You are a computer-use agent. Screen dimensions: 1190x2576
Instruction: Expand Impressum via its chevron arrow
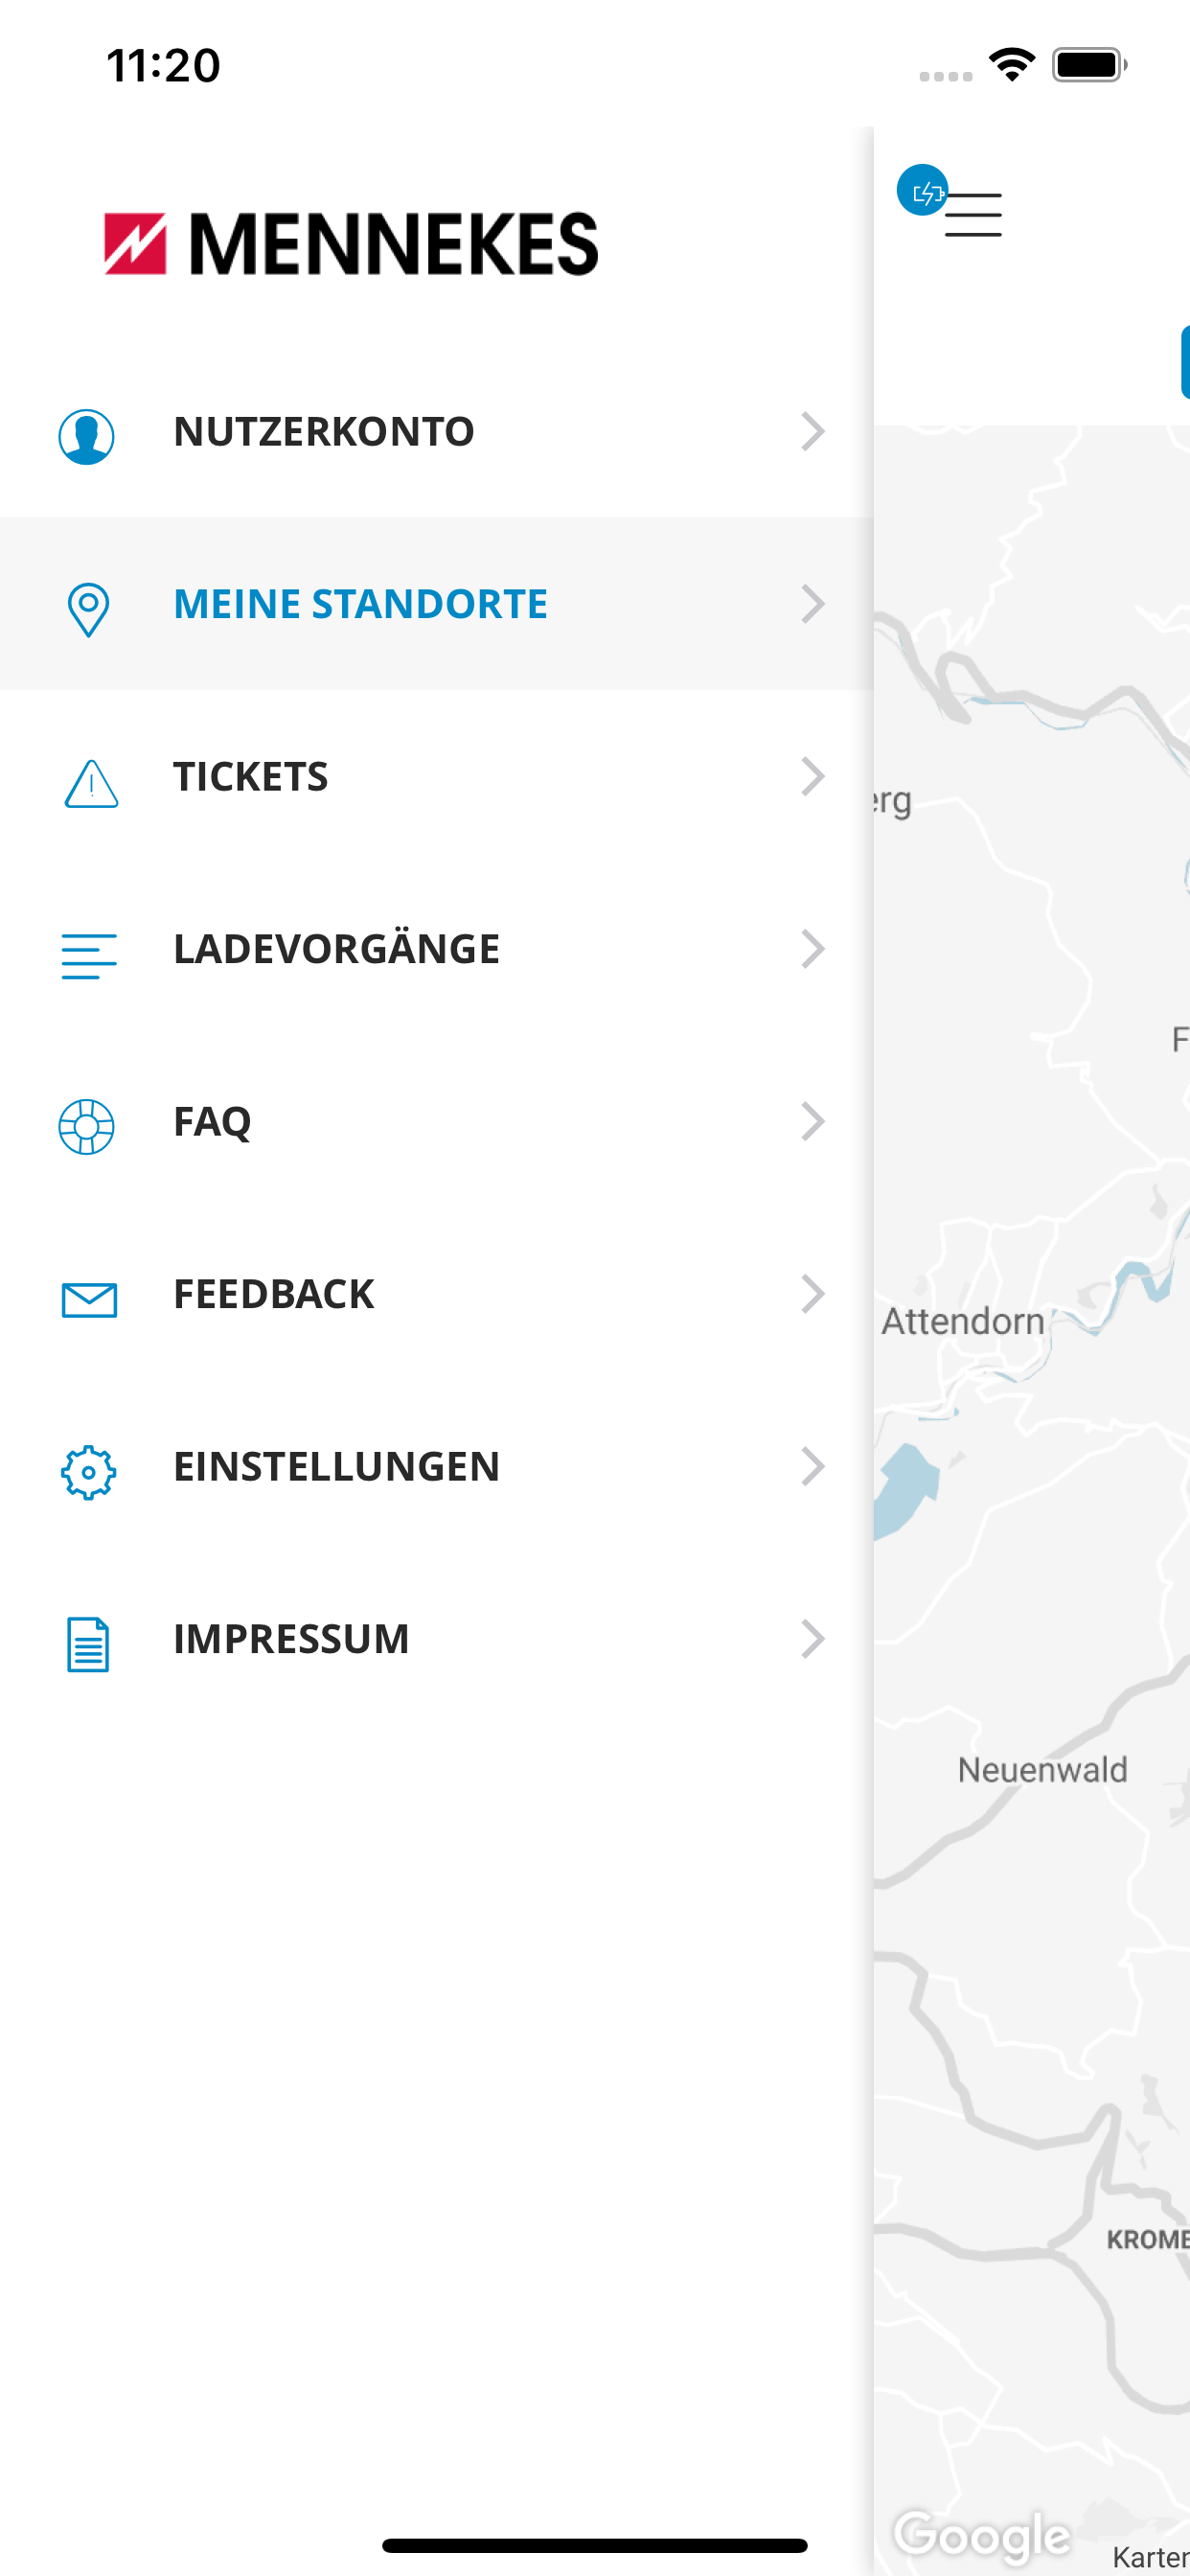point(813,1638)
